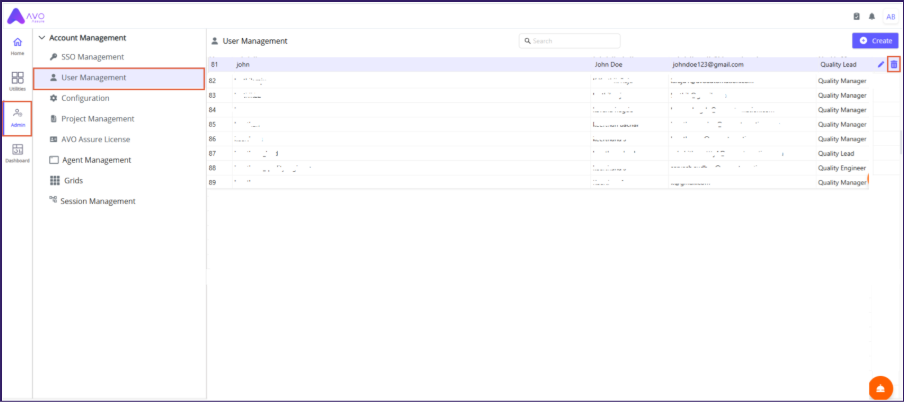The height and width of the screenshot is (402, 904).
Task: Open Session Management section
Action: click(97, 201)
